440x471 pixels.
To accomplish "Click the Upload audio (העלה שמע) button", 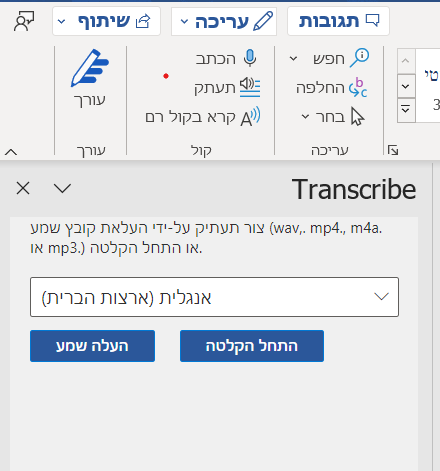I will click(x=92, y=346).
